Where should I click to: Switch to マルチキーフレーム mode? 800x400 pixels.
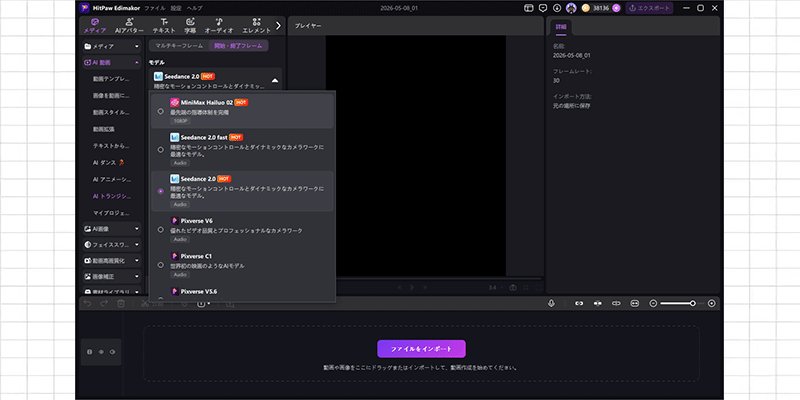pos(179,46)
